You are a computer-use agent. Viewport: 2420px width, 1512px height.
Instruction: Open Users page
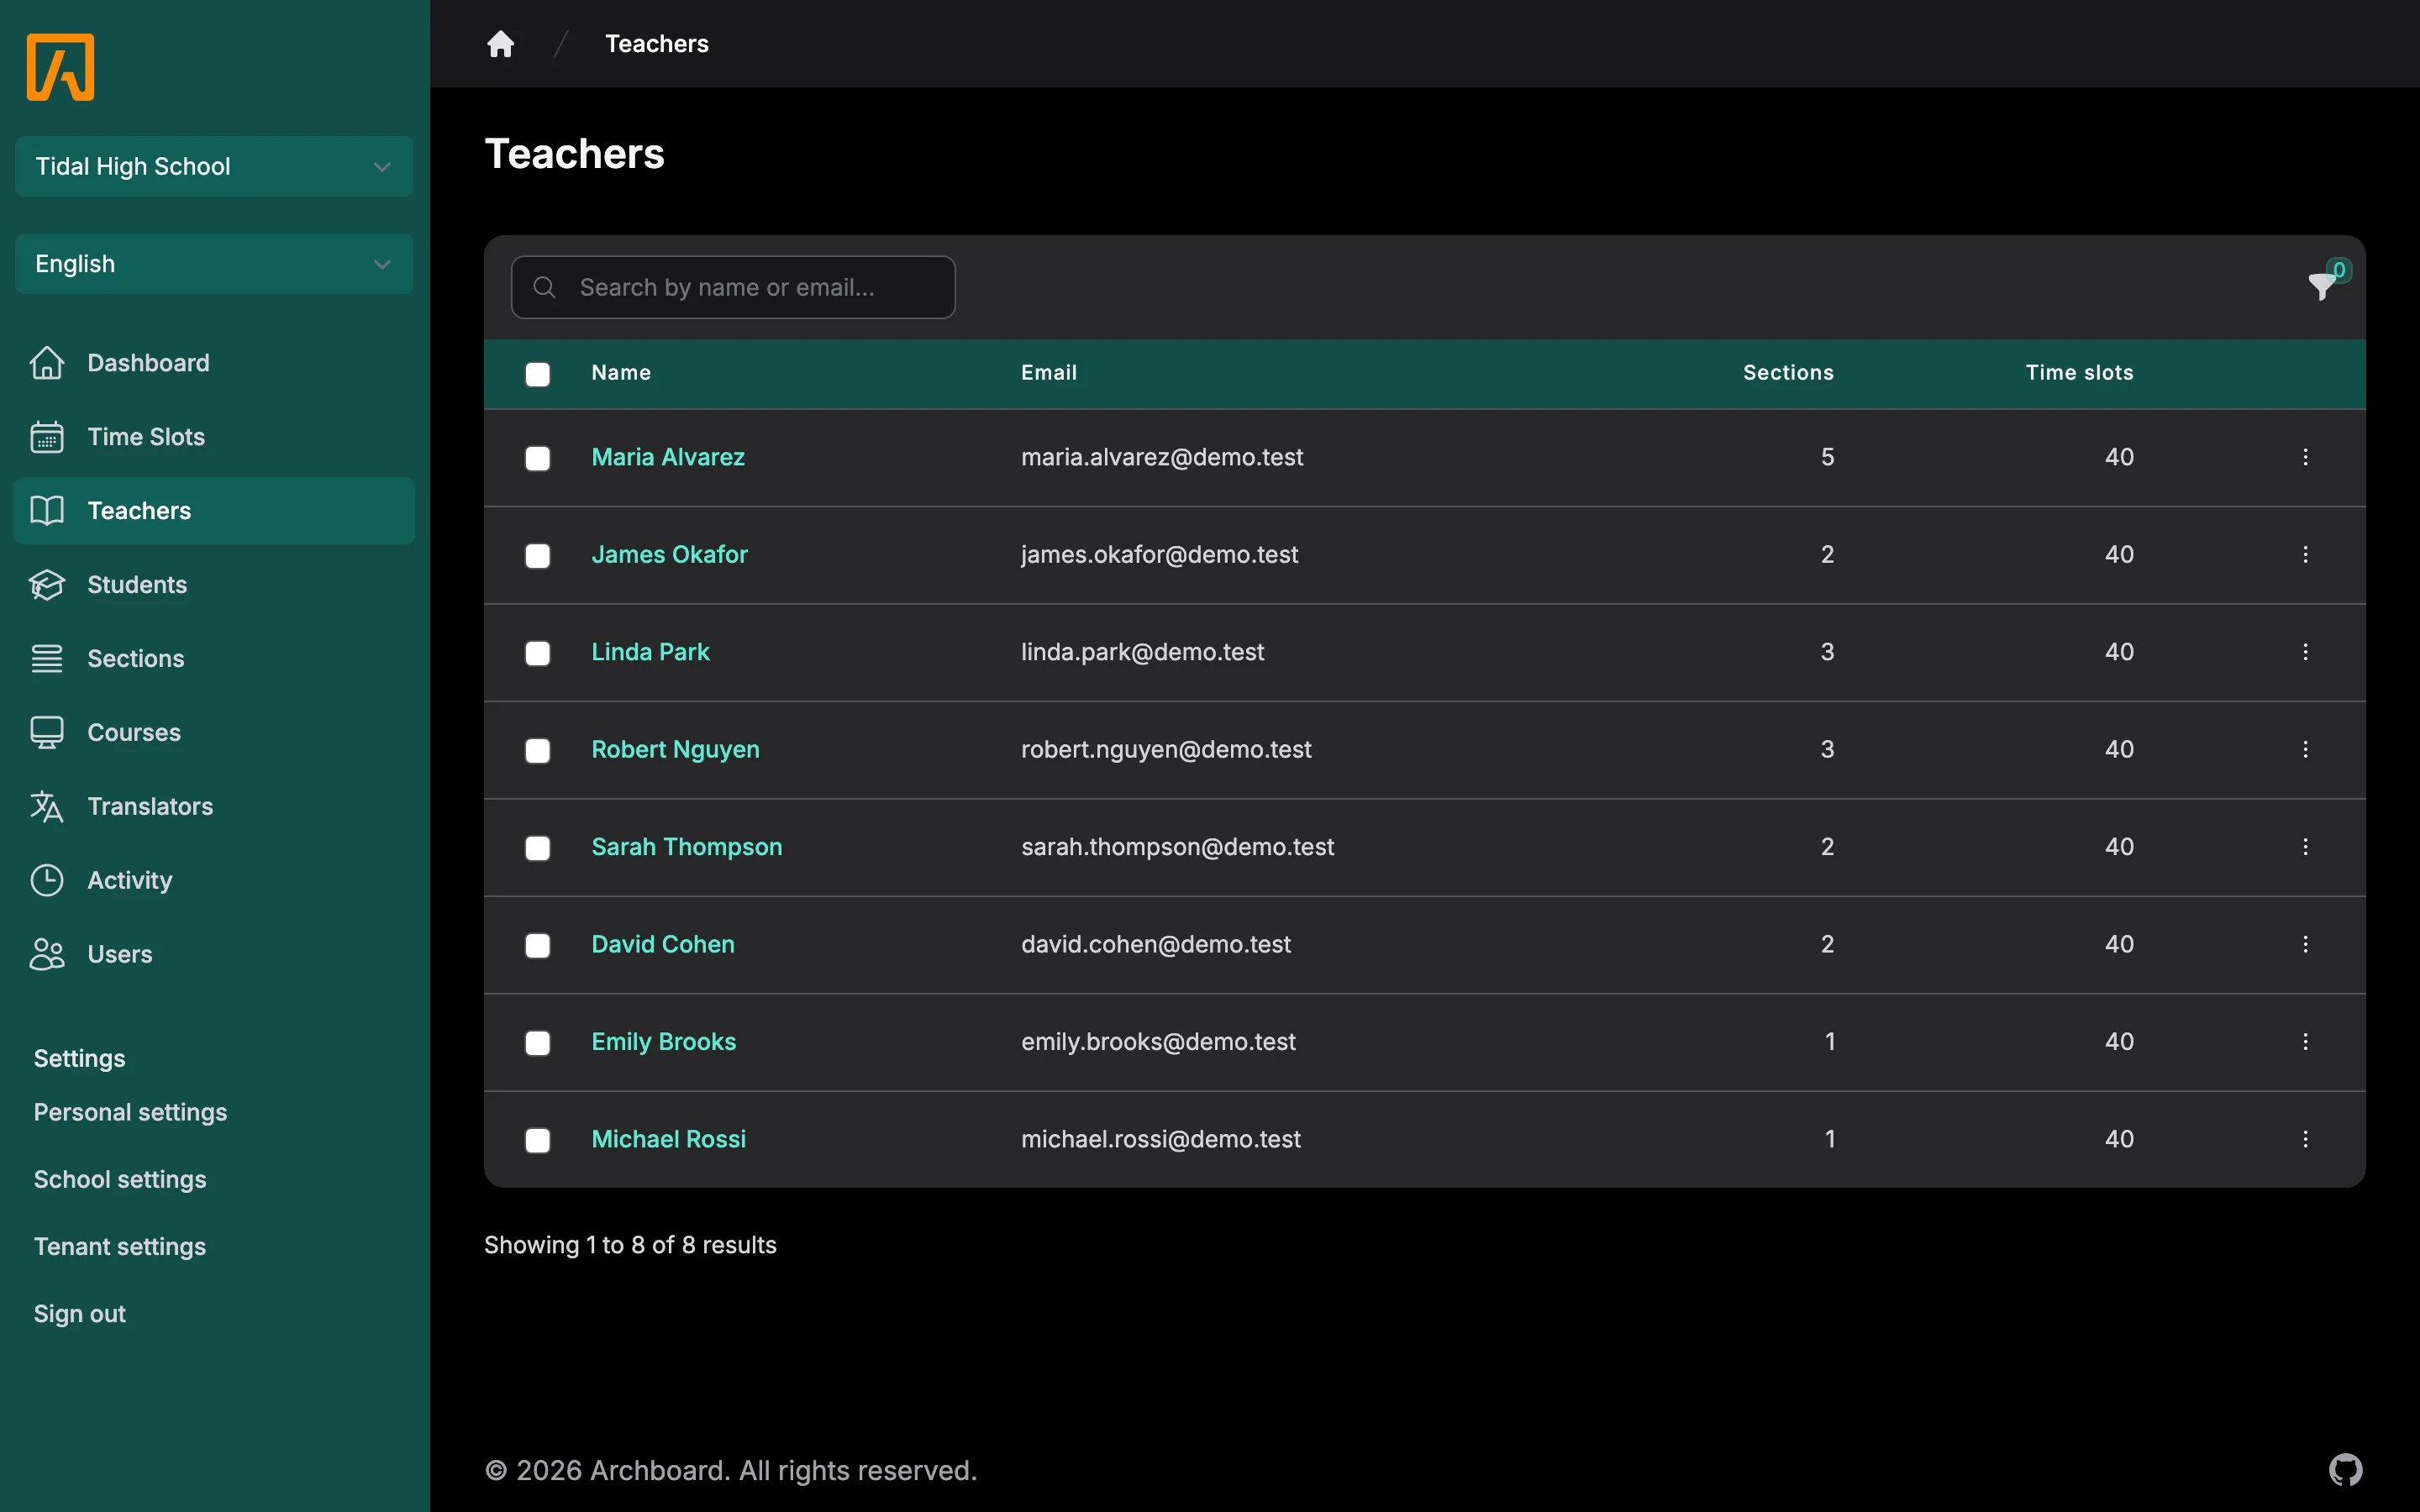pyautogui.click(x=214, y=955)
